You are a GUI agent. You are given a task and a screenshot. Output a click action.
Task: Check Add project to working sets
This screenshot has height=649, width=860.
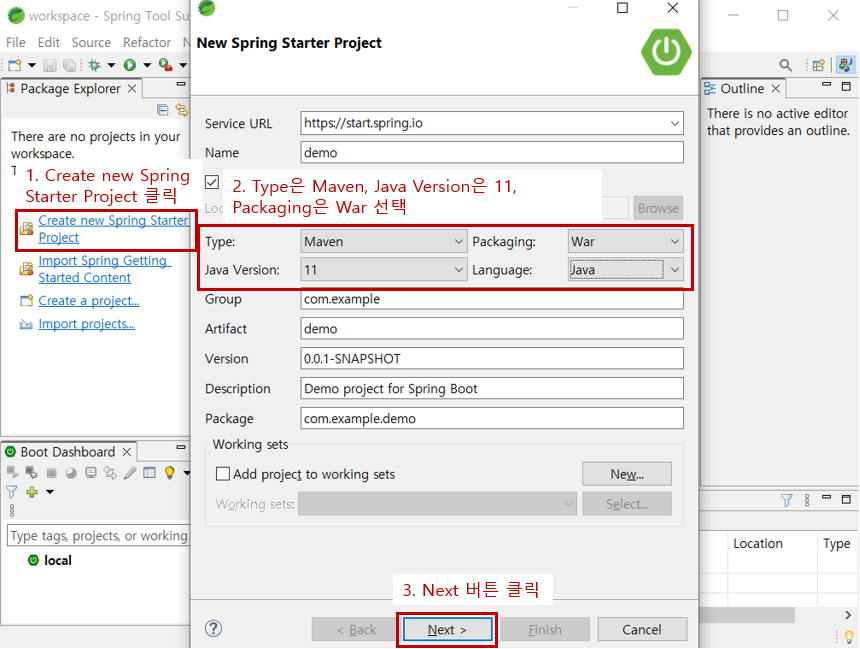[x=223, y=473]
